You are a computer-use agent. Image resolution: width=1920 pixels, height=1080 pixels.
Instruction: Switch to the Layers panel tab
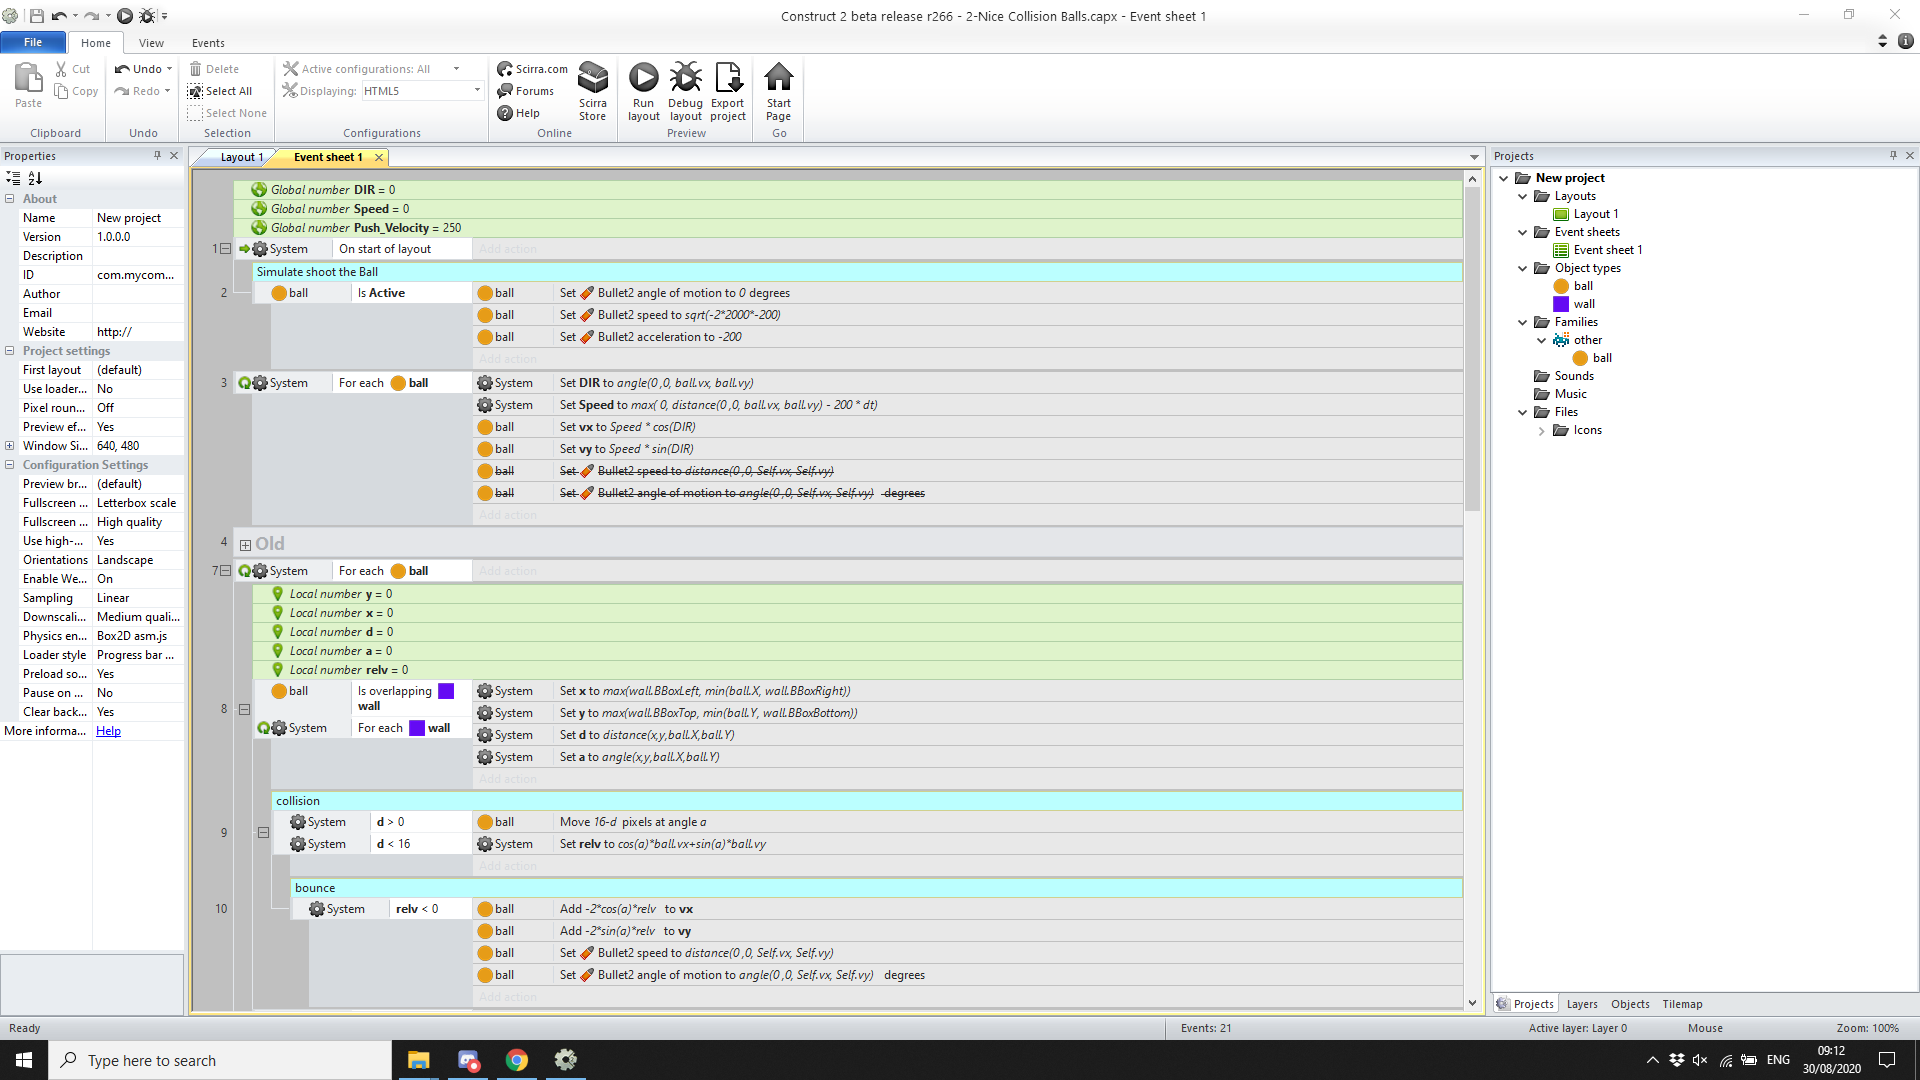[x=1582, y=1004]
